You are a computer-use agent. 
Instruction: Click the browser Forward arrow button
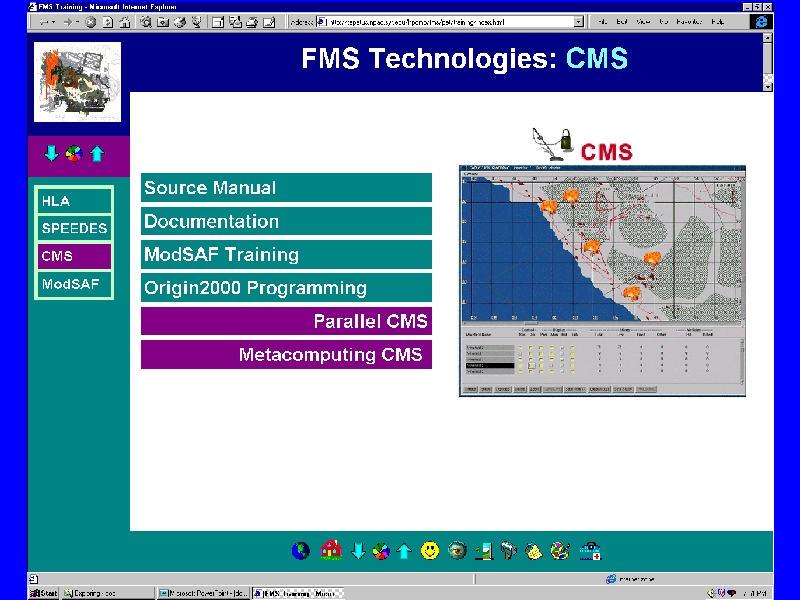pos(67,22)
